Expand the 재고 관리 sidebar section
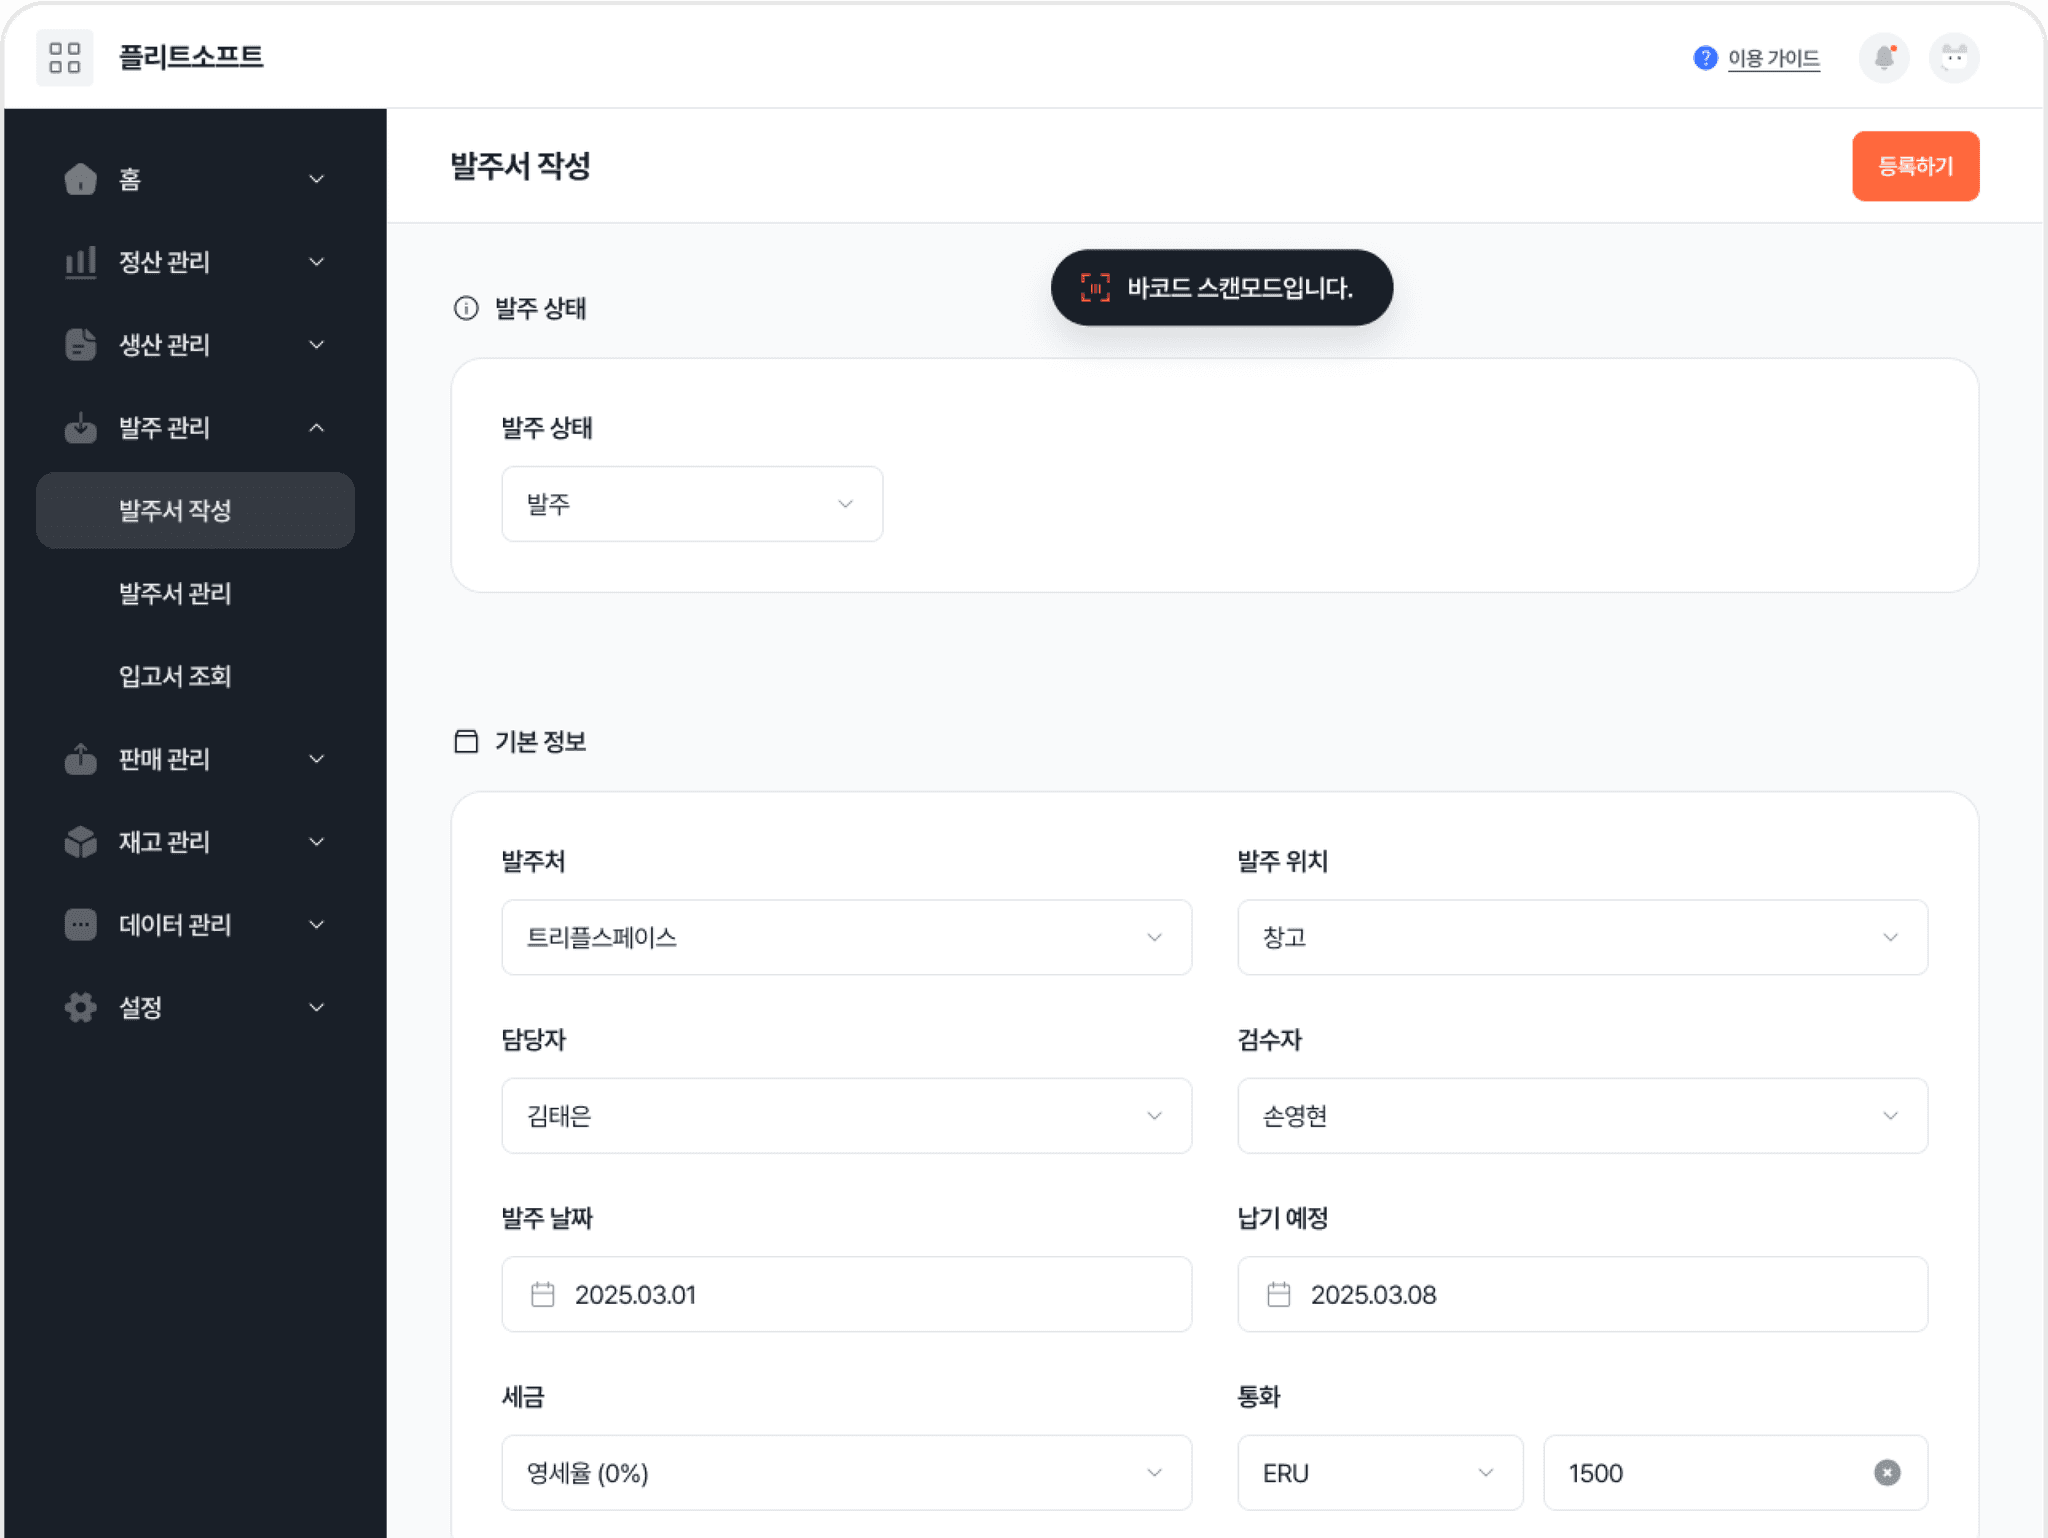 pyautogui.click(x=316, y=842)
